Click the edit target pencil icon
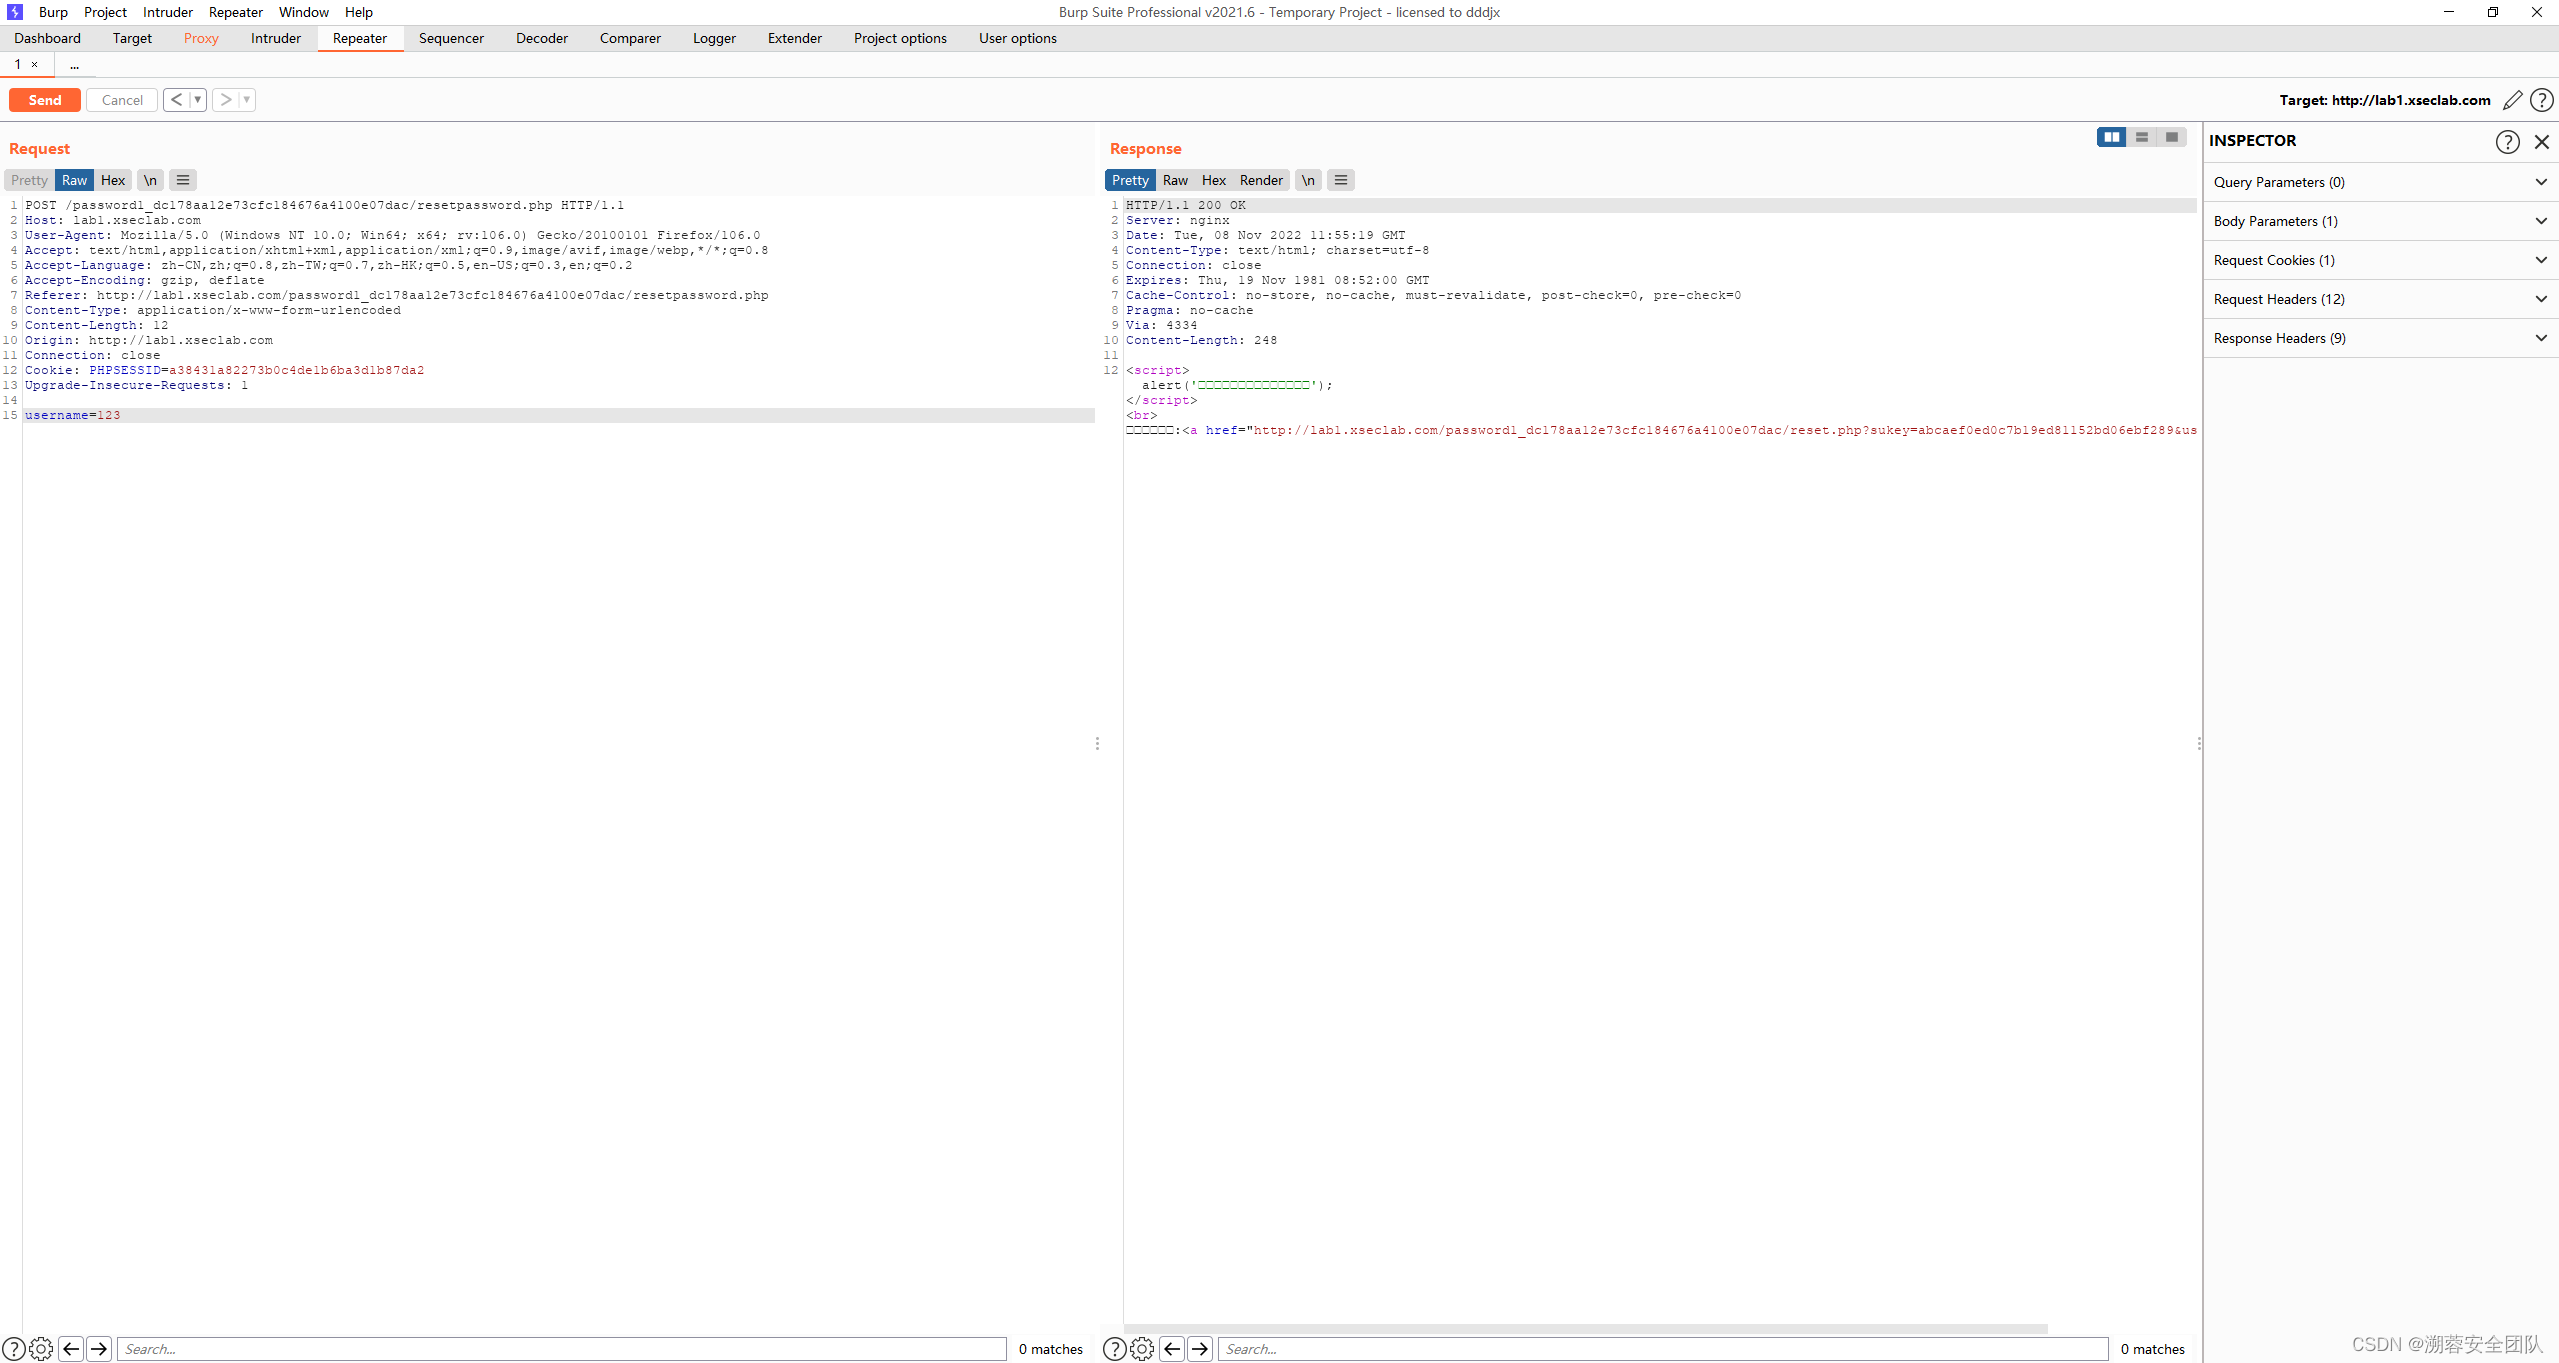 point(2512,100)
